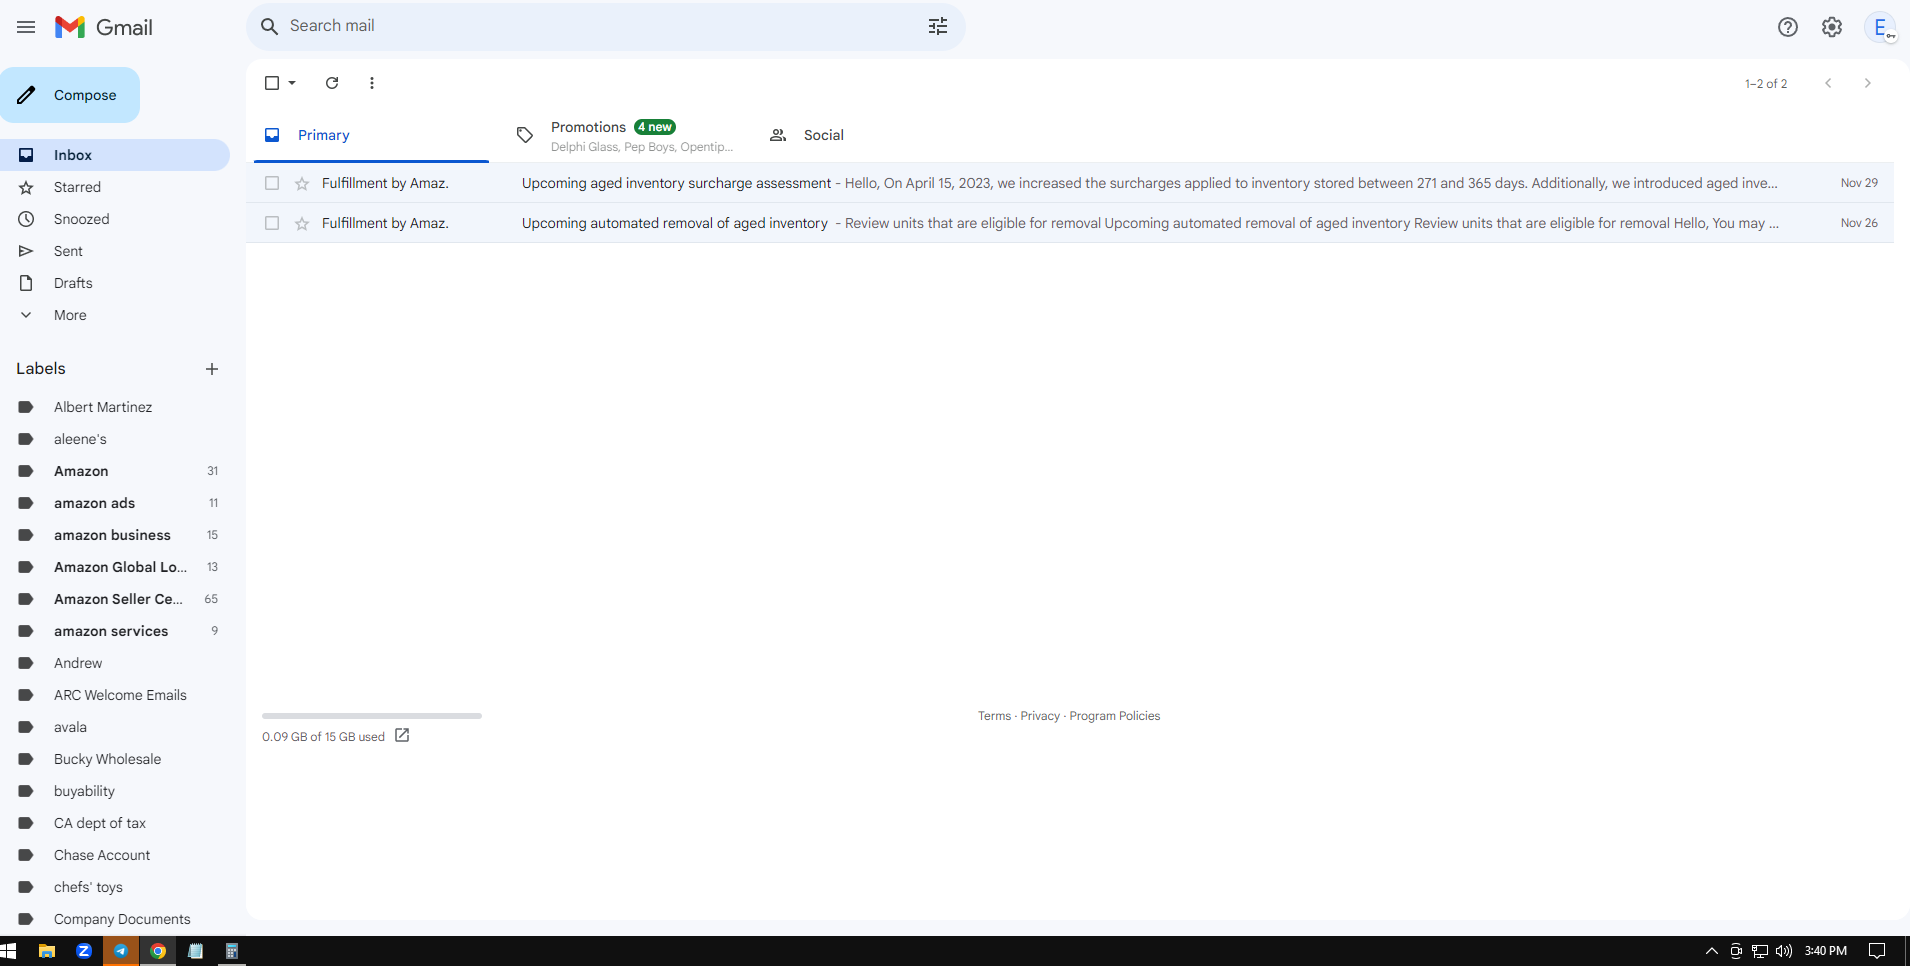Open the Program Policies link
The width and height of the screenshot is (1910, 966).
point(1115,716)
